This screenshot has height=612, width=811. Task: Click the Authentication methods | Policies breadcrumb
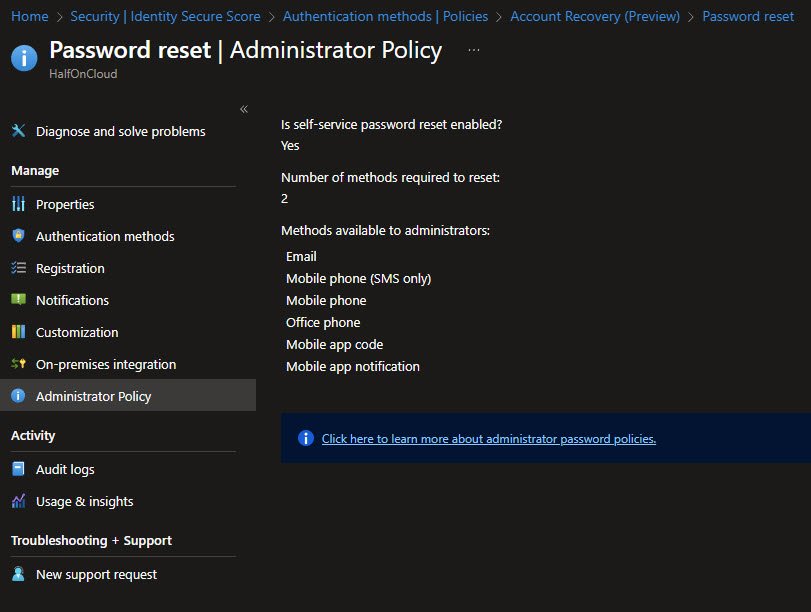[385, 16]
